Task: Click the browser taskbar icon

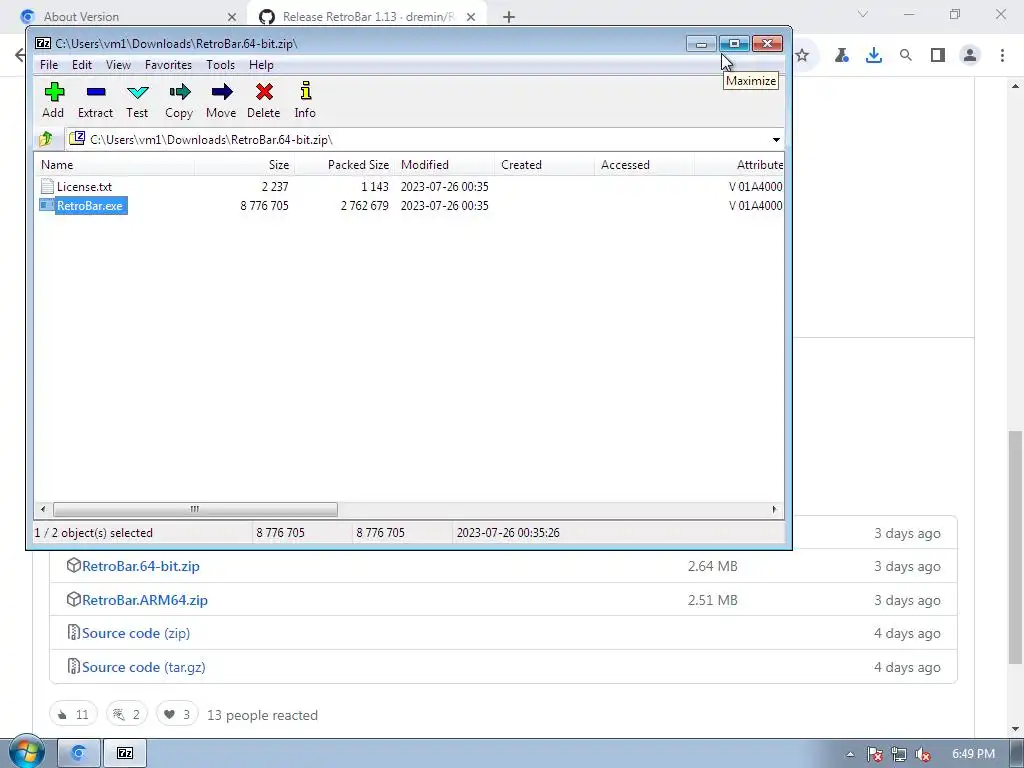Action: [79, 753]
